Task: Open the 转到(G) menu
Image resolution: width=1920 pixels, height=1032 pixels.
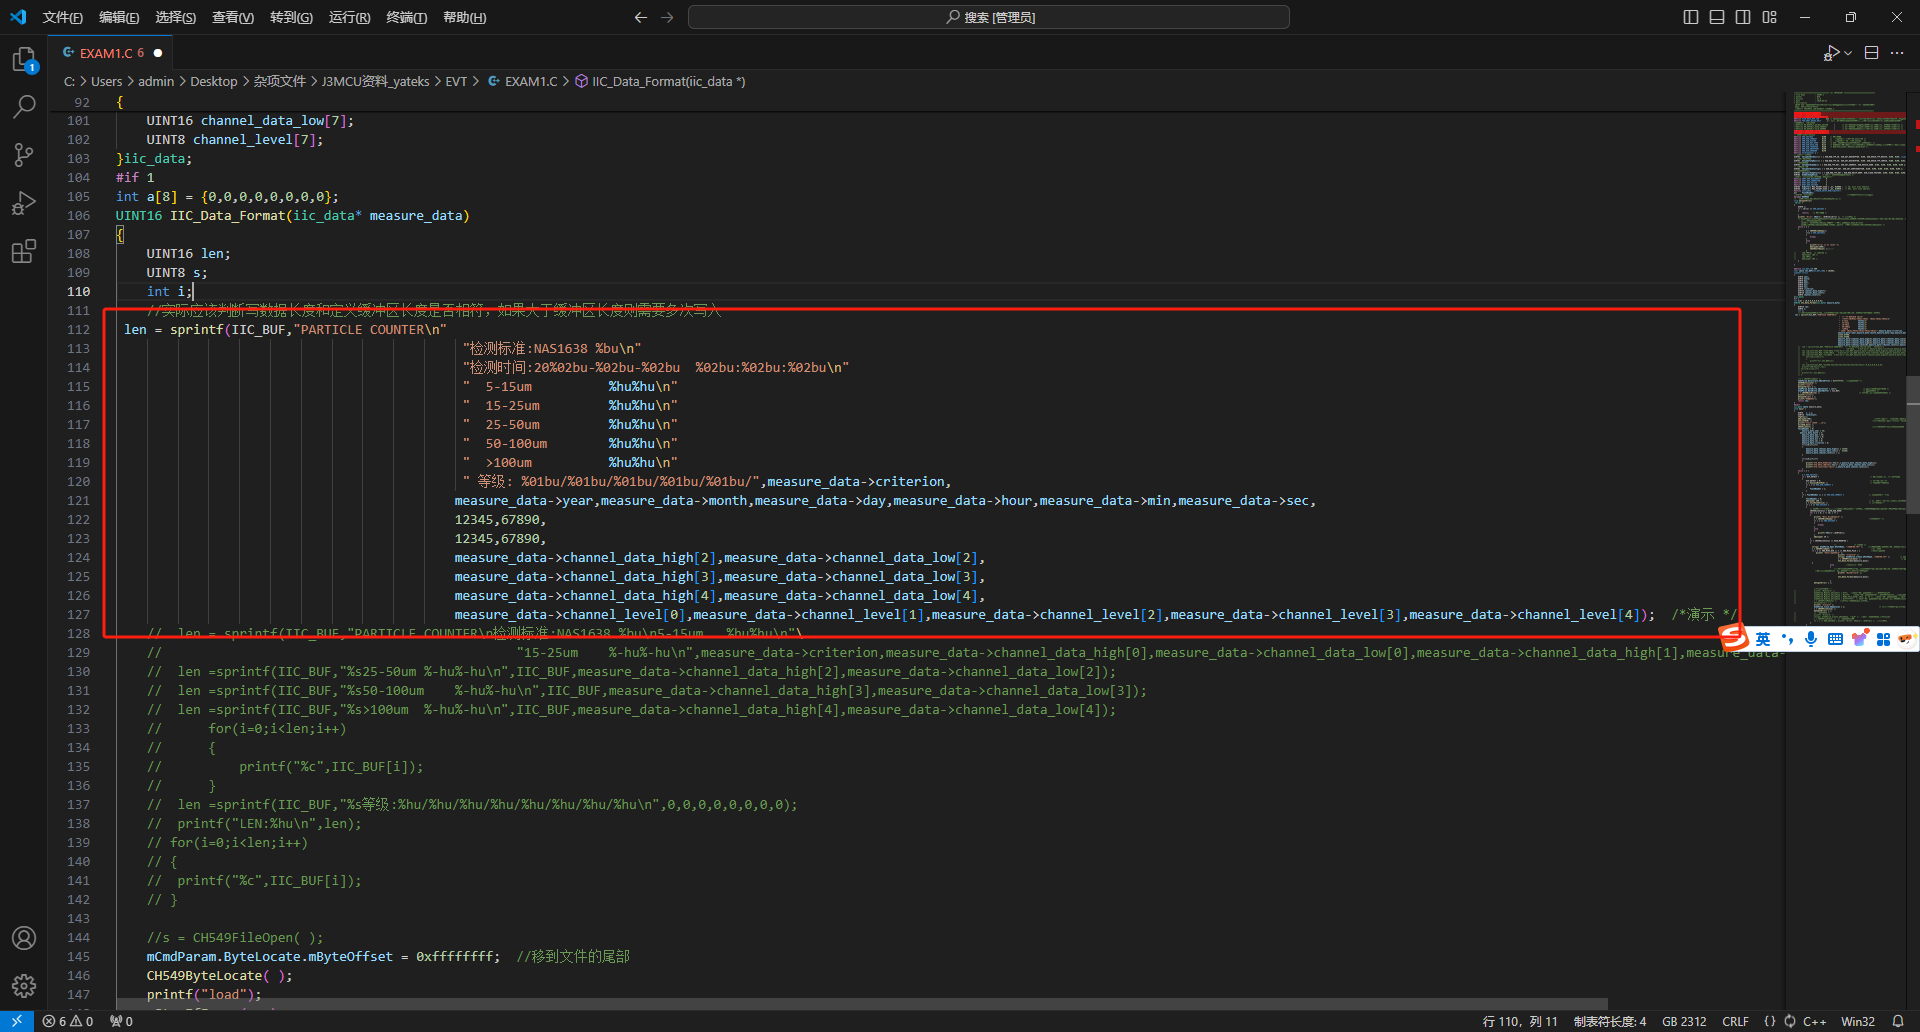Action: pyautogui.click(x=291, y=17)
